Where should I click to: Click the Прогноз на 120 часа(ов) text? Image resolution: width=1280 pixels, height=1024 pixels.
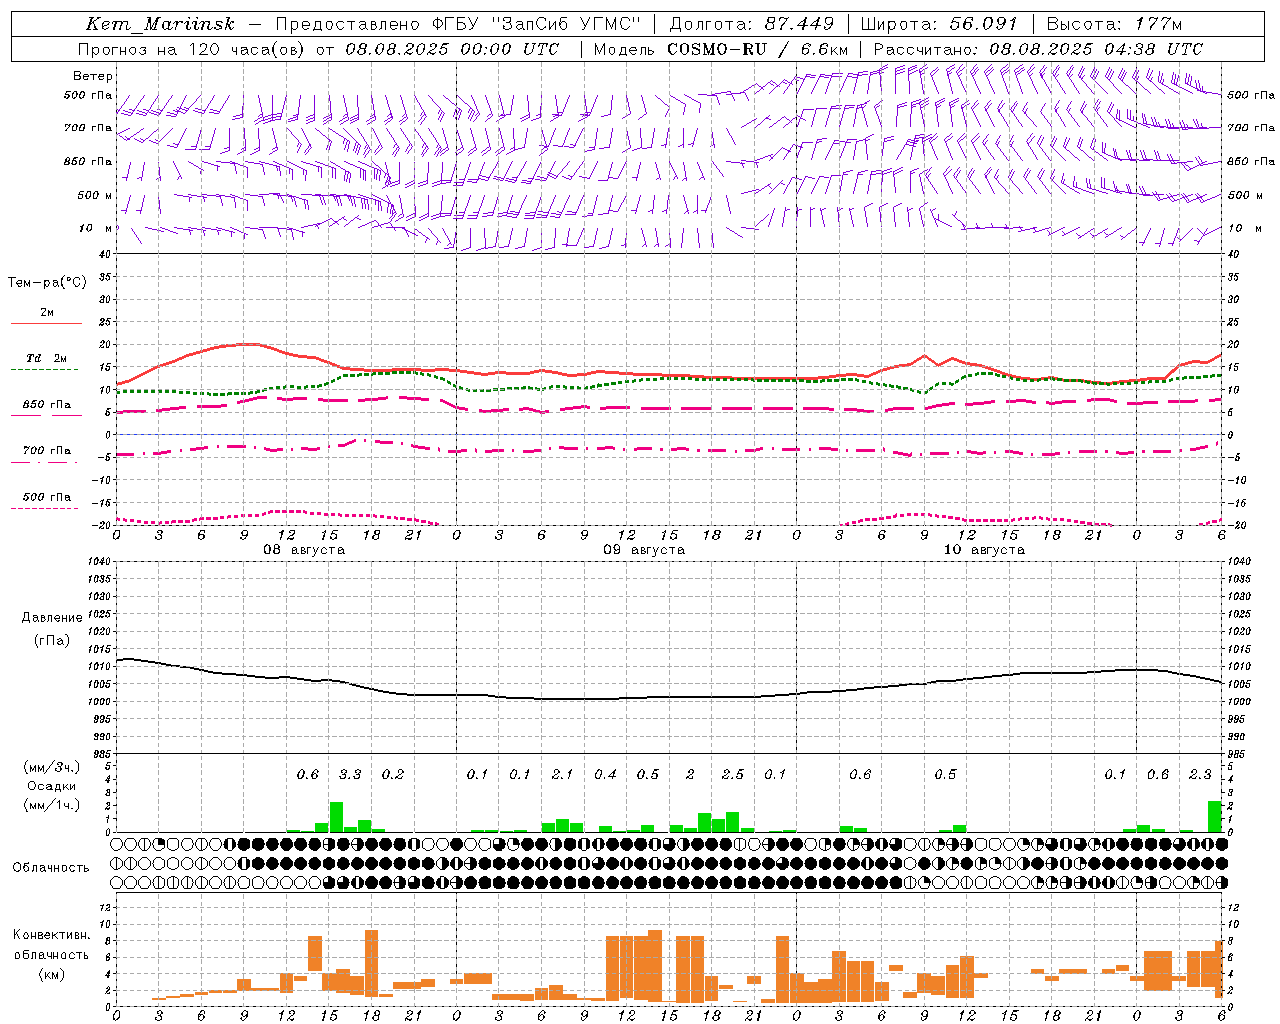click(193, 49)
